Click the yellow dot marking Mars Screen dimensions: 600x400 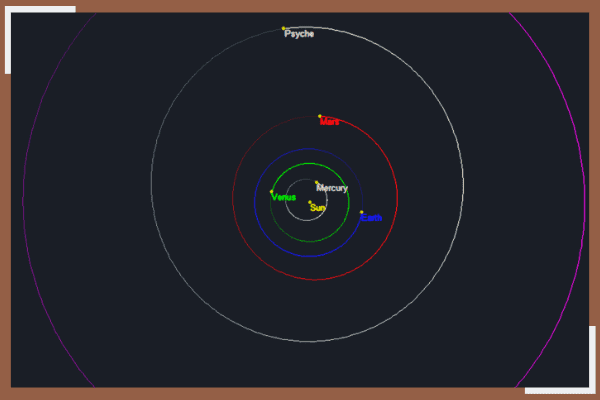320,116
